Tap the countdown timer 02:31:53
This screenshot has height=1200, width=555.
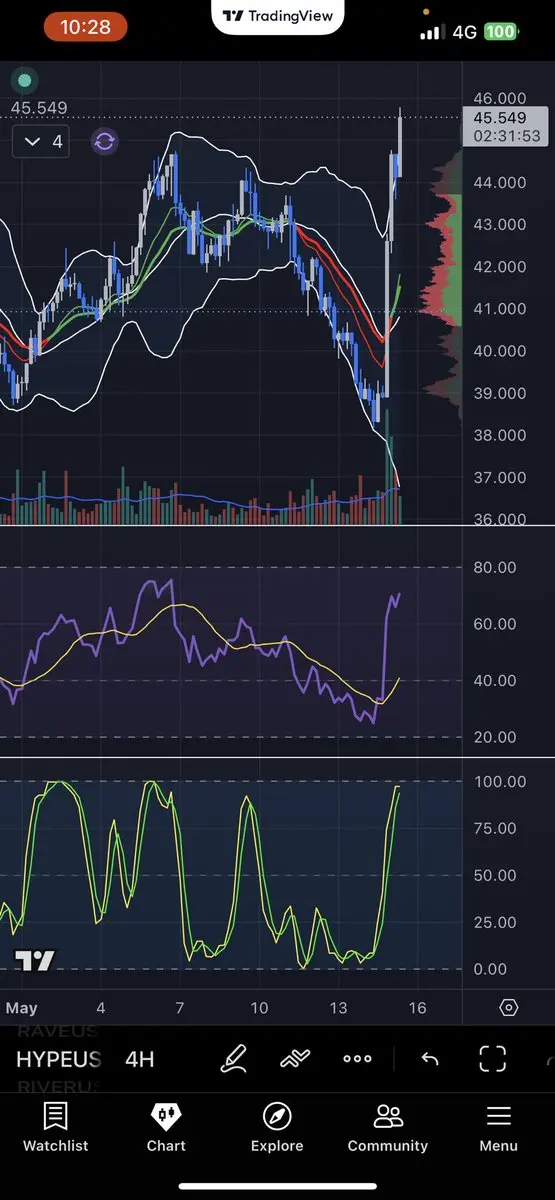point(509,135)
